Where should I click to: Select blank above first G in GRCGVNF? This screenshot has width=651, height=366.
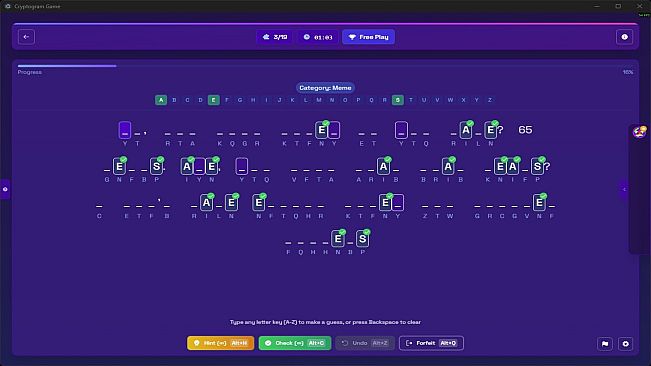477,203
